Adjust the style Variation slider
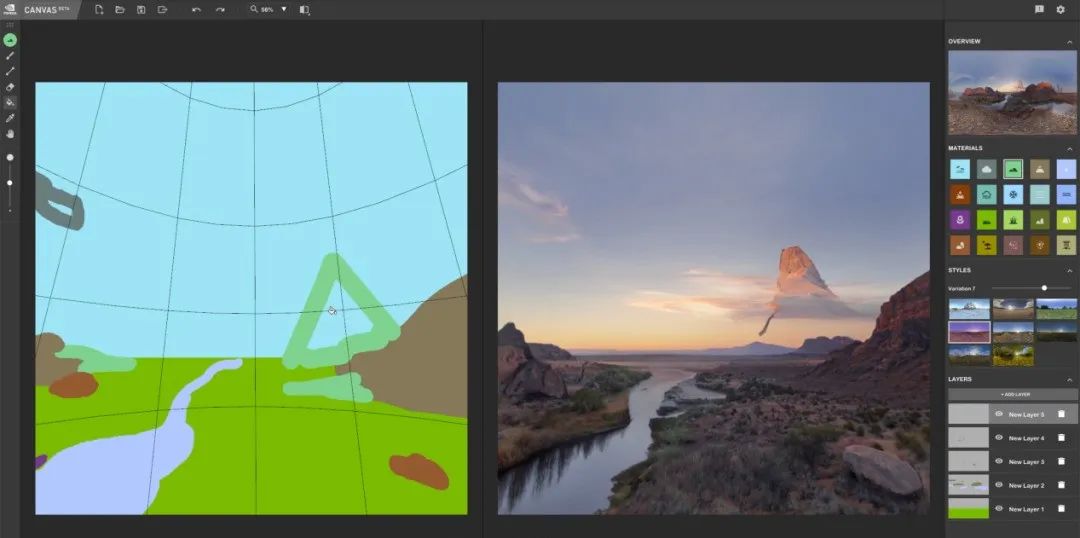This screenshot has width=1080, height=538. click(1044, 288)
